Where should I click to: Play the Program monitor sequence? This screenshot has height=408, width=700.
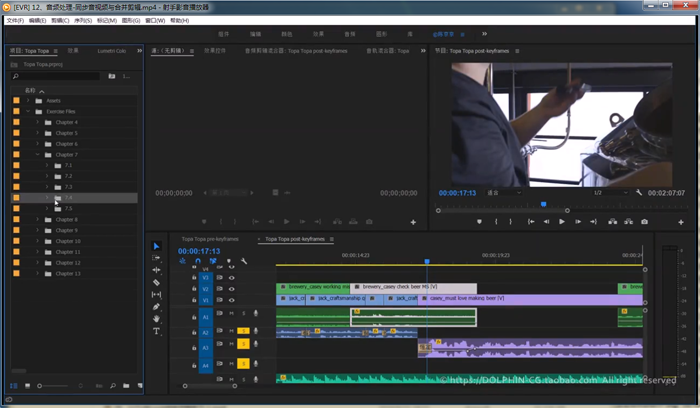click(x=562, y=221)
